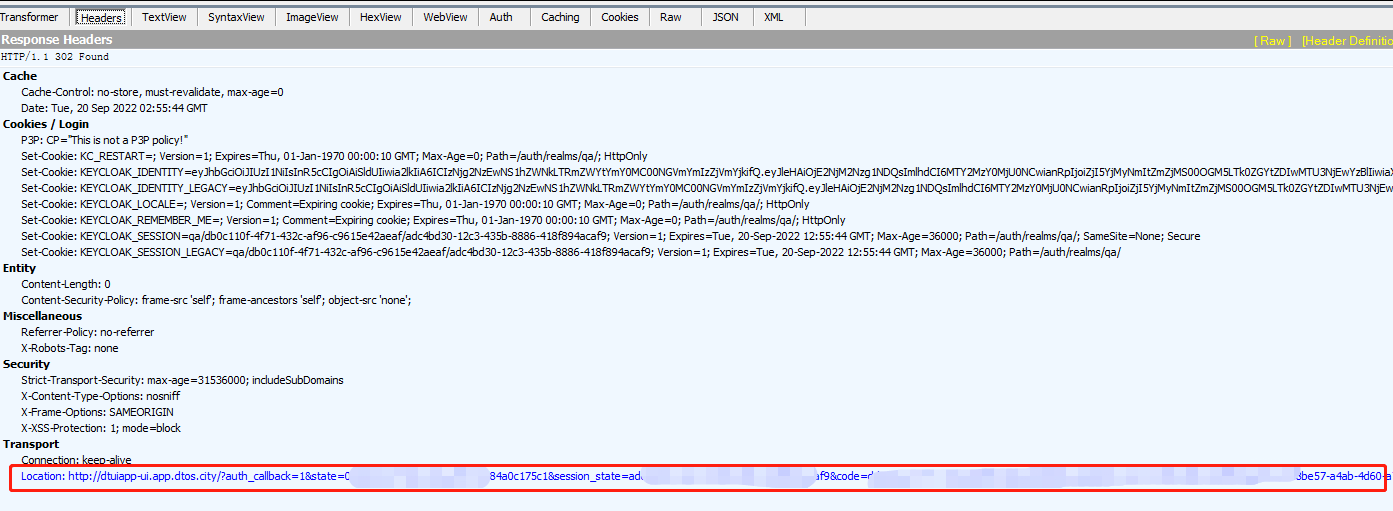1393x511 pixels.
Task: Select the X-XSS-Protection header row
Action: tap(101, 428)
